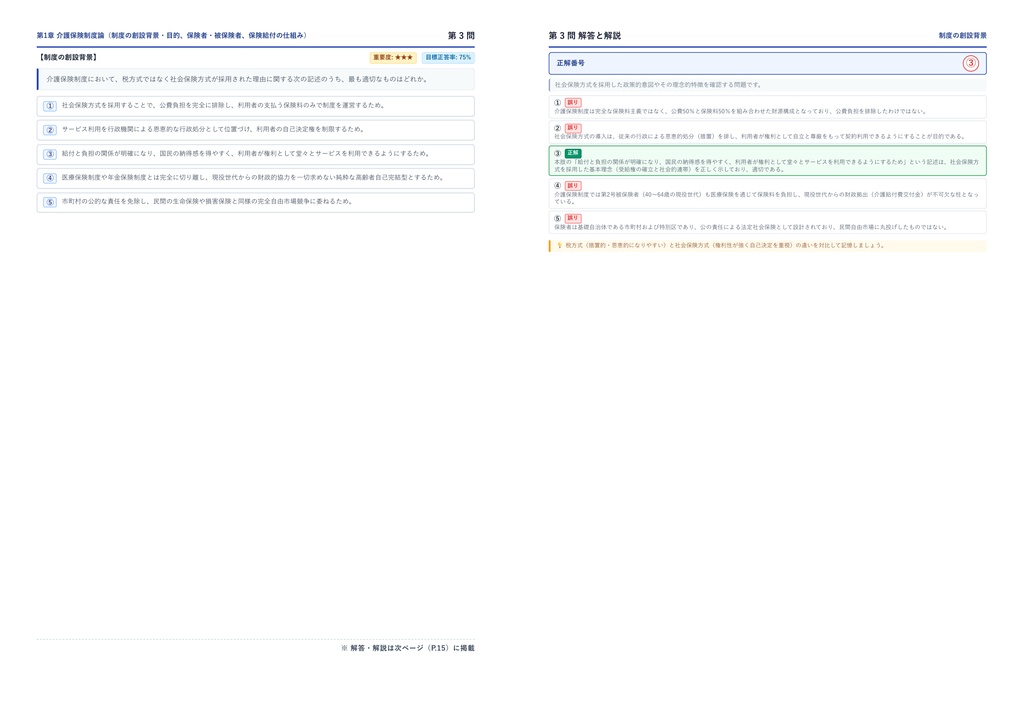The width and height of the screenshot is (1024, 724).
Task: Click the explanation text starting 社会保険方式の導入は
Action: [760, 136]
